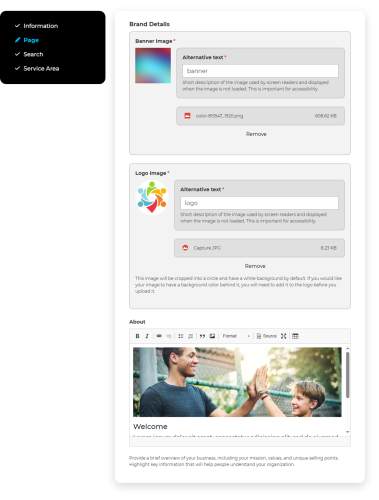Screen dimensions: 379x500
Task: Click the scroll down arrow in About editor
Action: tap(348, 432)
